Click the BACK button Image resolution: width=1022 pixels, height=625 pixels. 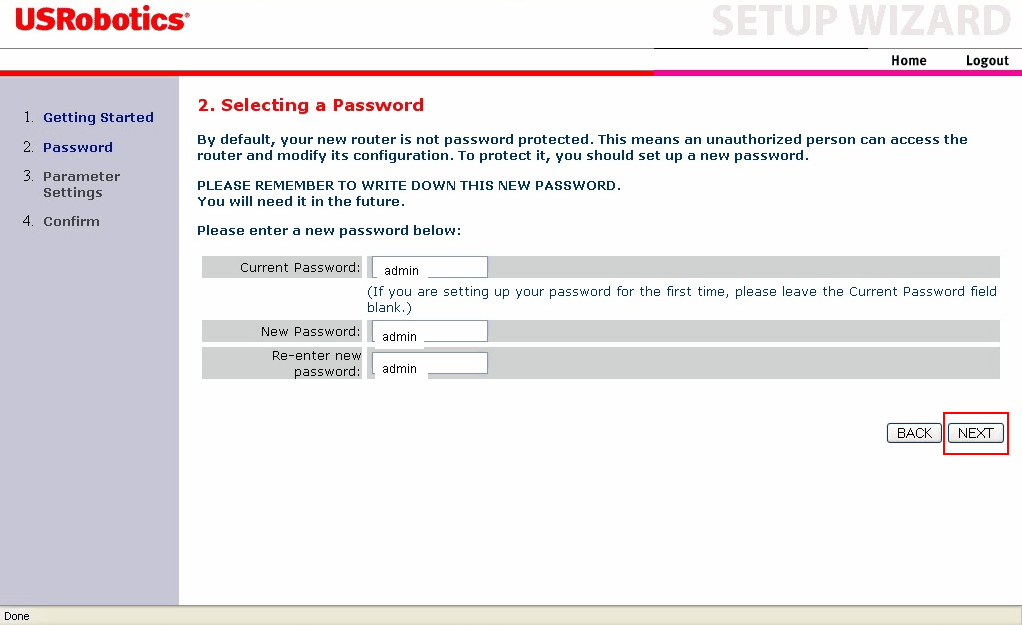pyautogui.click(x=914, y=433)
